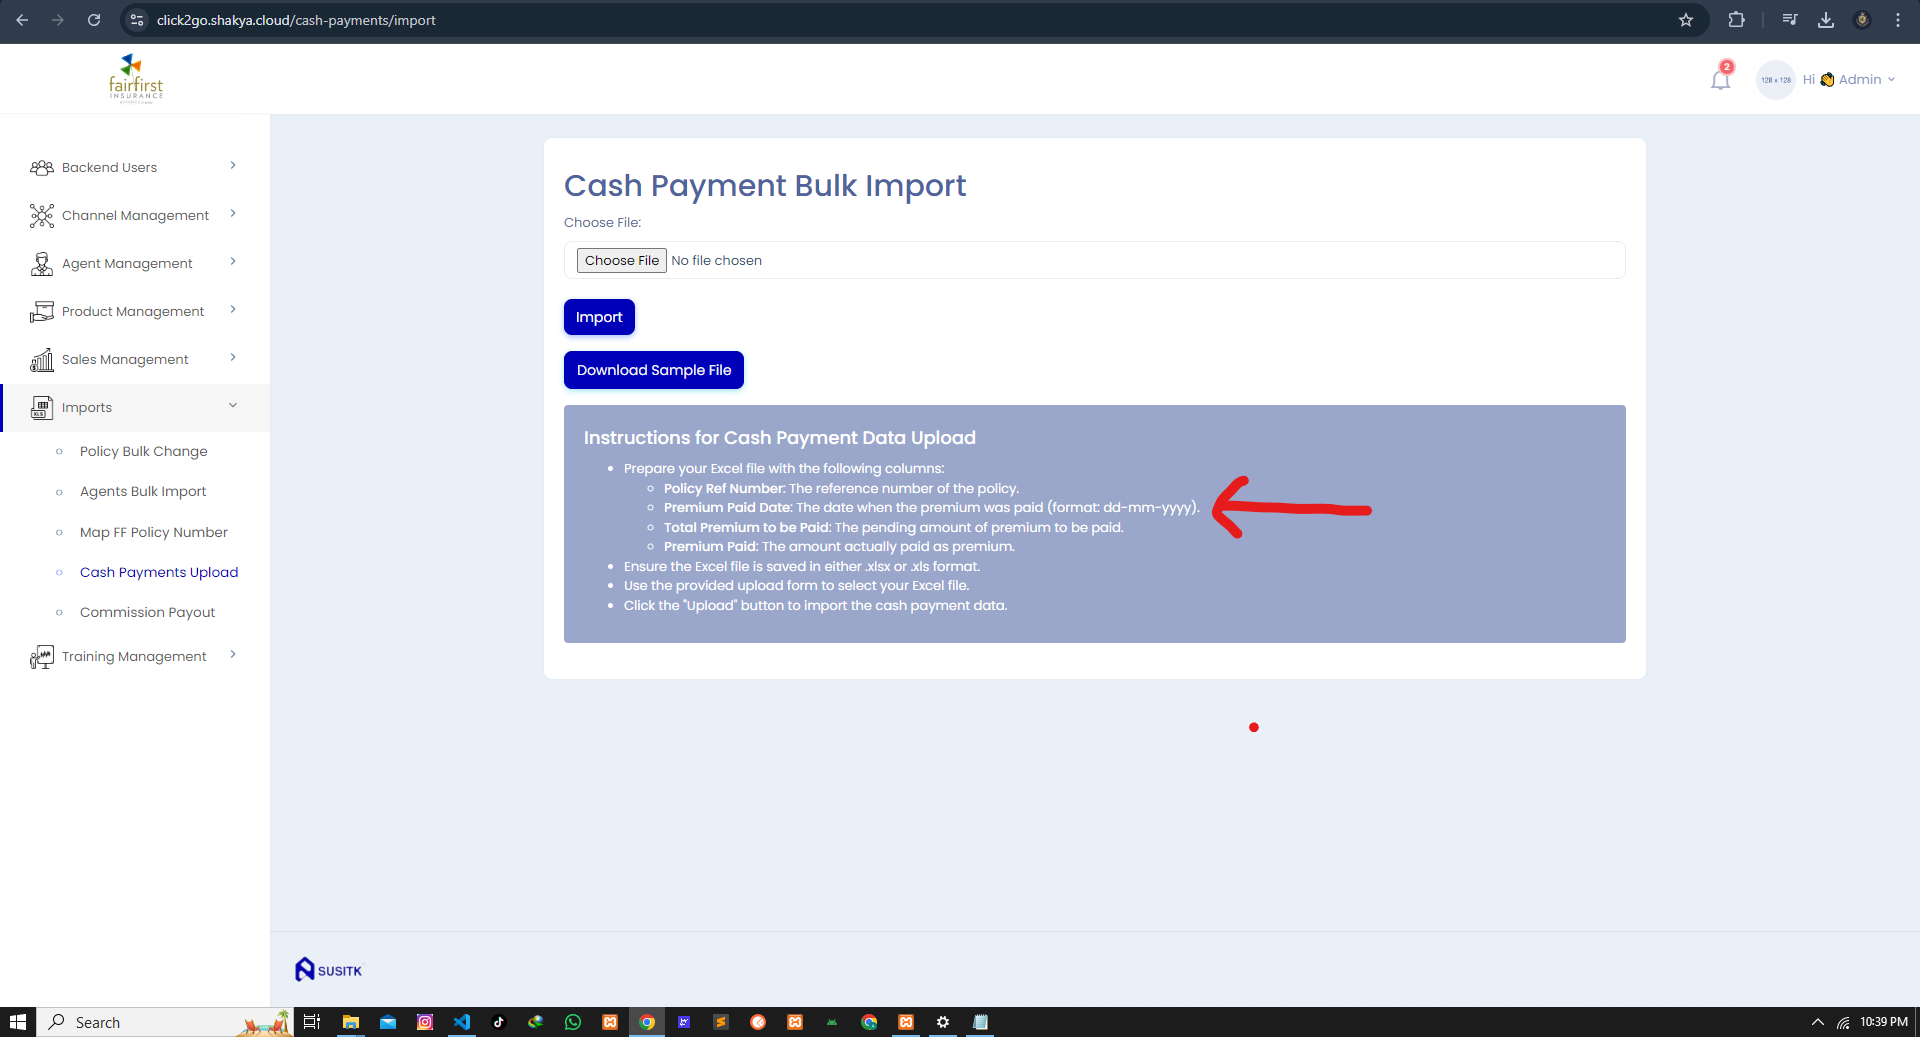
Task: Click the Channel Management network icon
Action: (41, 216)
